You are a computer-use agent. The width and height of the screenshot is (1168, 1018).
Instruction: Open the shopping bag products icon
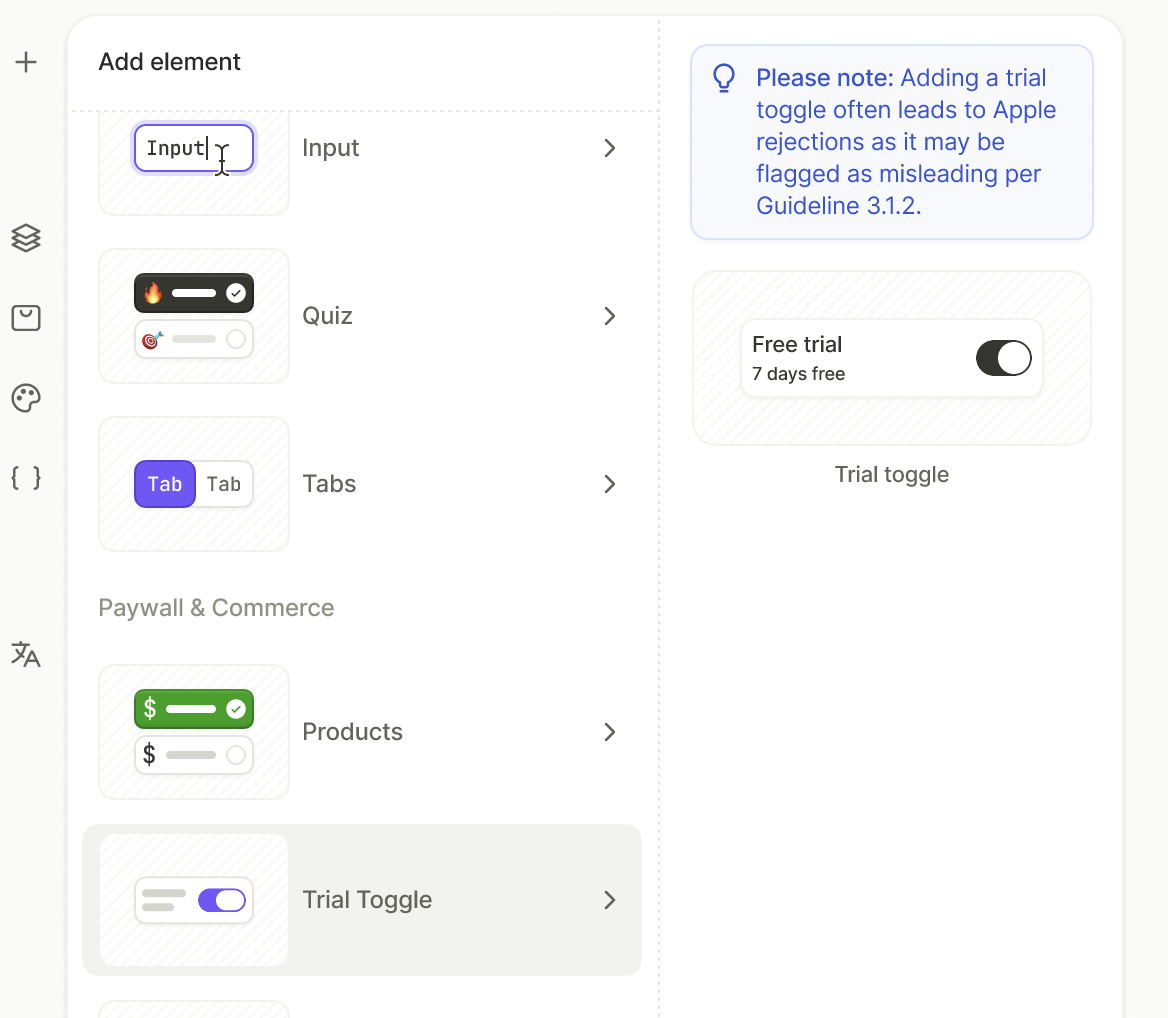pos(26,318)
